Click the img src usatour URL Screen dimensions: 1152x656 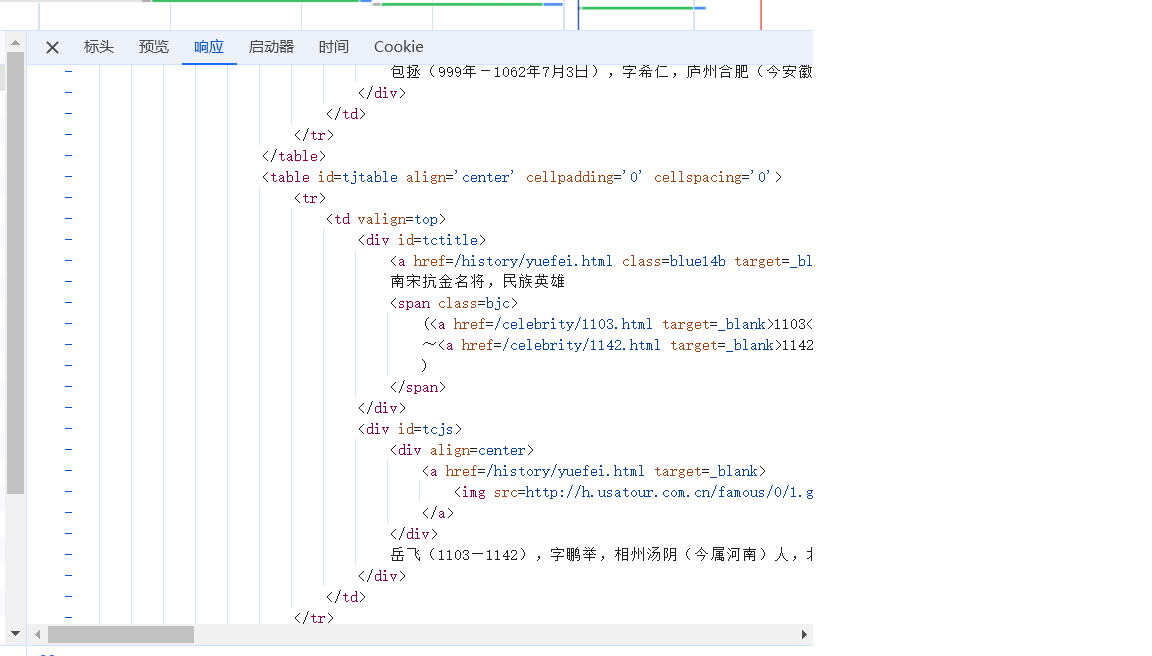pyautogui.click(x=669, y=492)
